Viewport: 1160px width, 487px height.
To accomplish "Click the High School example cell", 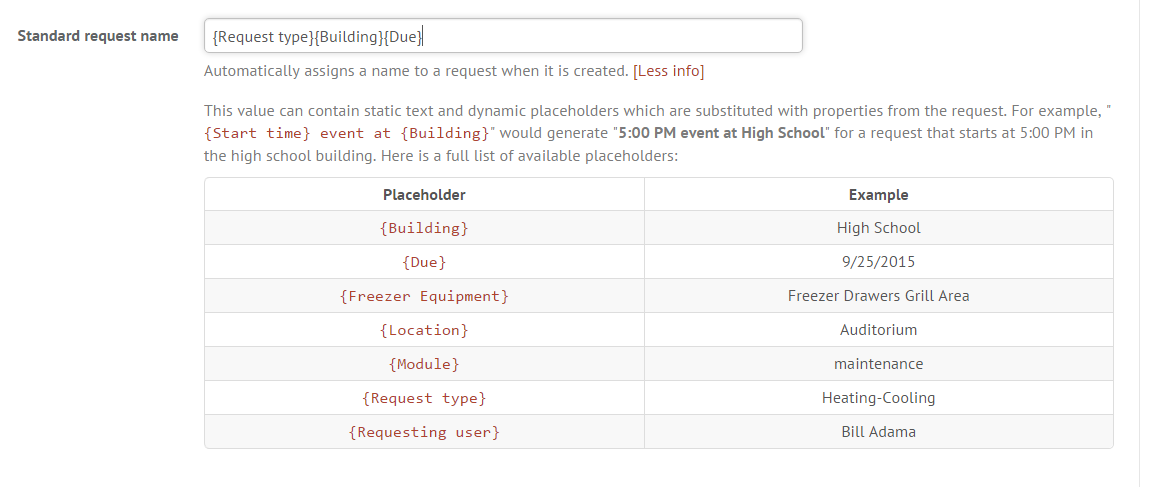I will click(878, 228).
